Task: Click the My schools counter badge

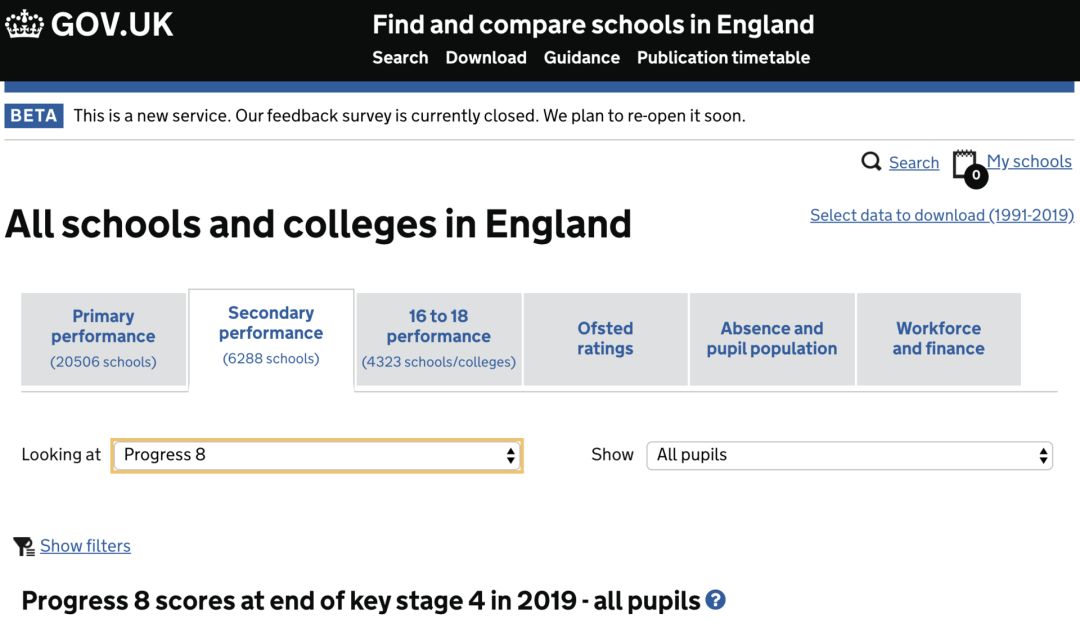Action: (x=976, y=177)
